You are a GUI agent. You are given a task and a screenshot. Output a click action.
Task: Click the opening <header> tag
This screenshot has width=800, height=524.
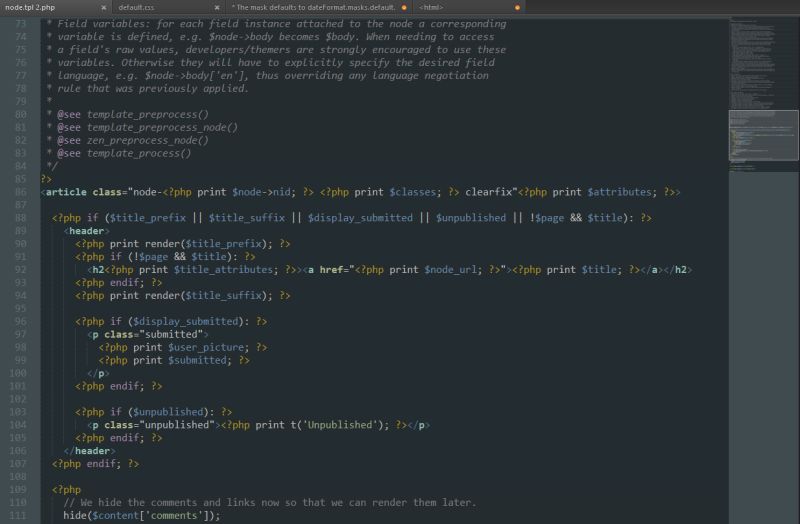(86, 231)
